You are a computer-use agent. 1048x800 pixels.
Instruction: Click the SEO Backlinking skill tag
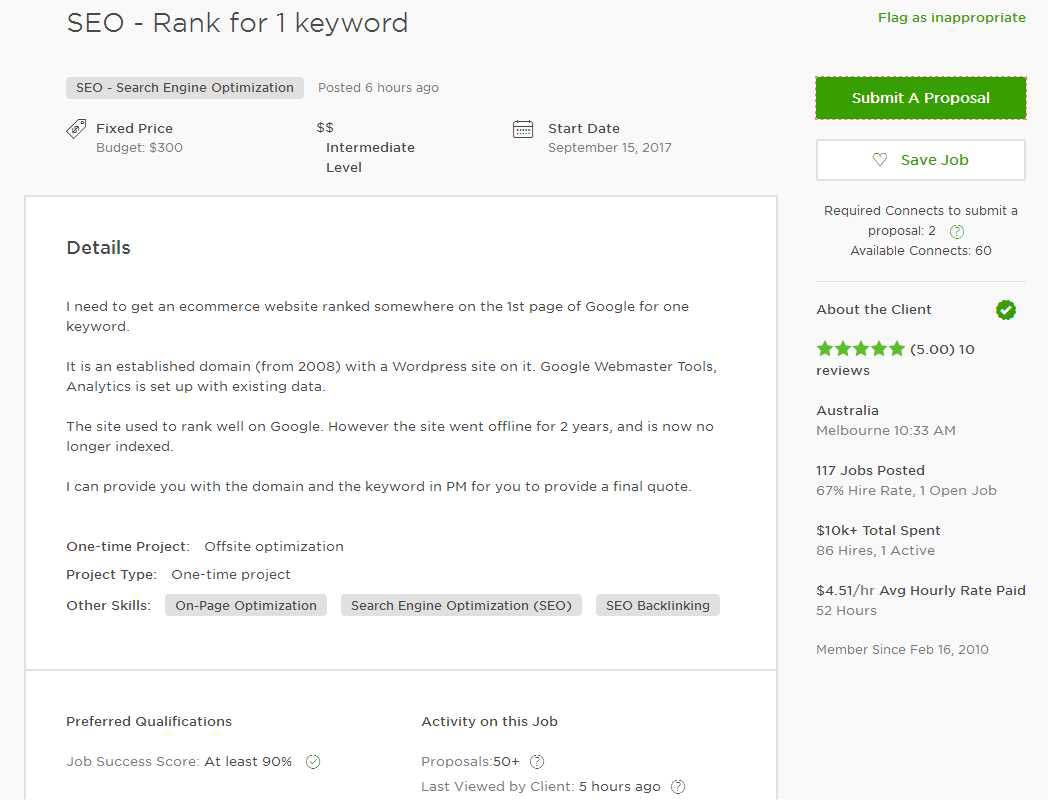pos(658,606)
